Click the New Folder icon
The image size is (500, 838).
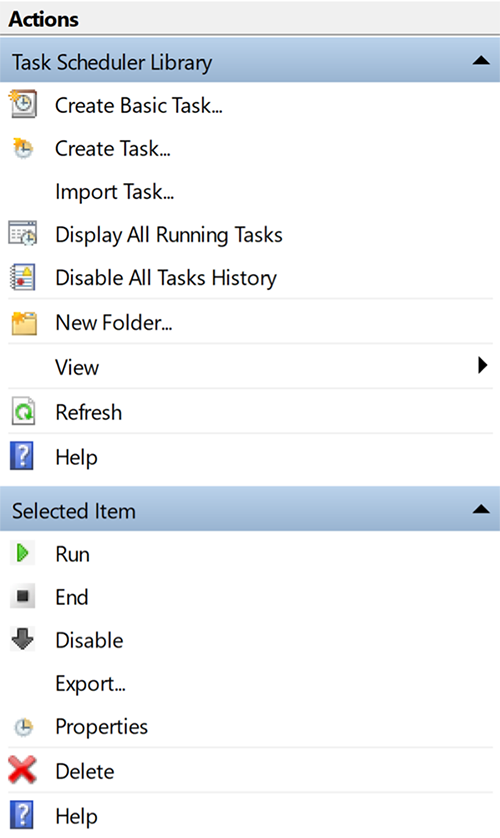[24, 323]
